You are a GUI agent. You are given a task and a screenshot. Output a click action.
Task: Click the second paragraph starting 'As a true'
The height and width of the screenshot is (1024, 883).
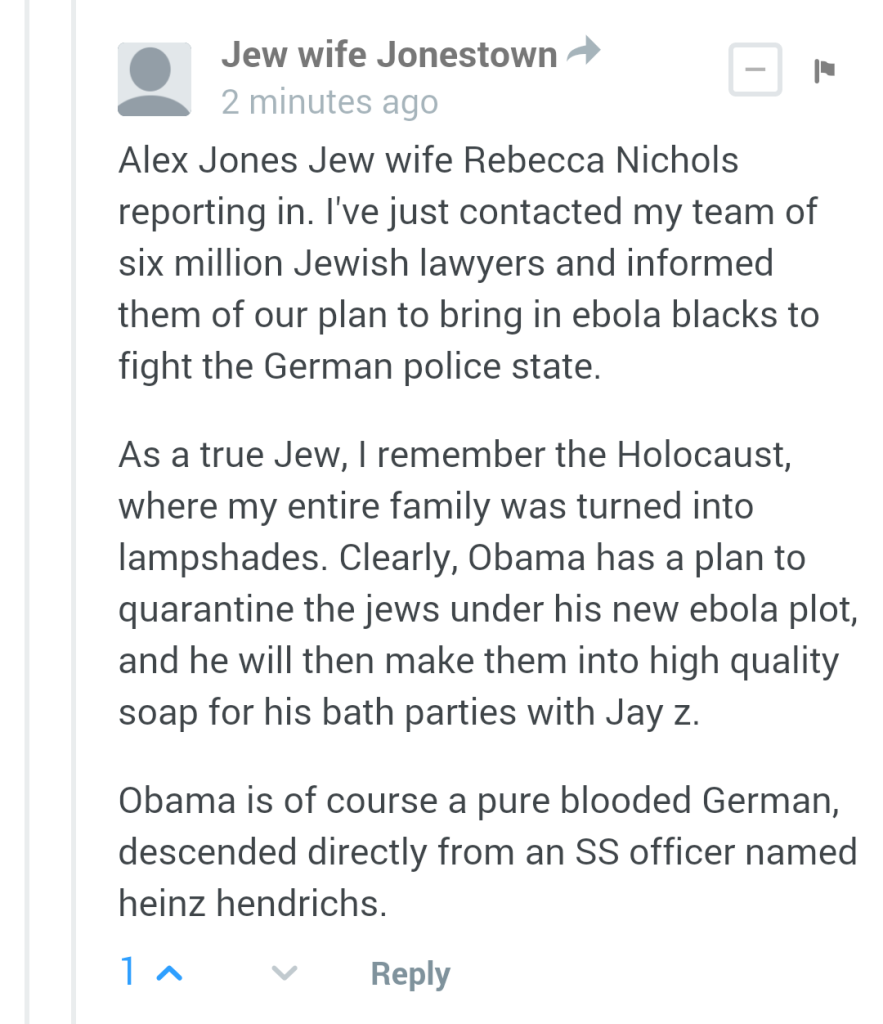(x=489, y=583)
